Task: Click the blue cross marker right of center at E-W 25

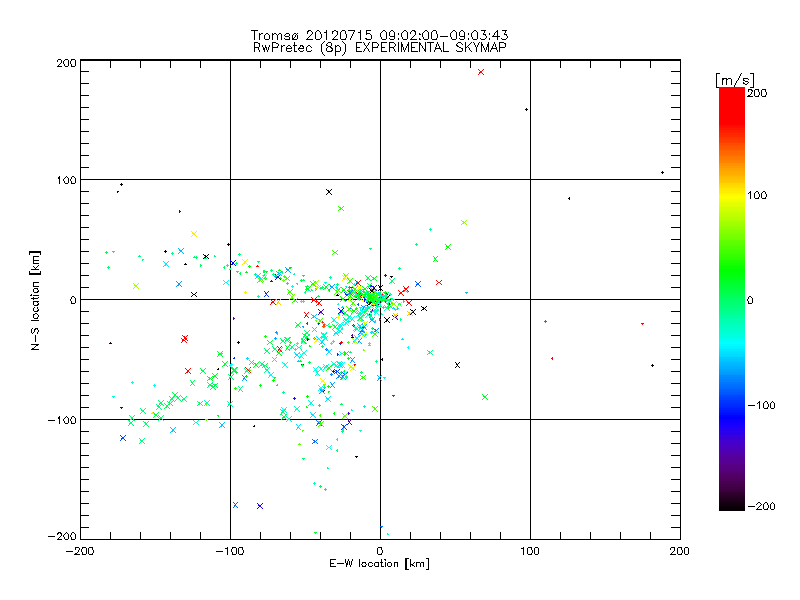Action: [x=418, y=284]
